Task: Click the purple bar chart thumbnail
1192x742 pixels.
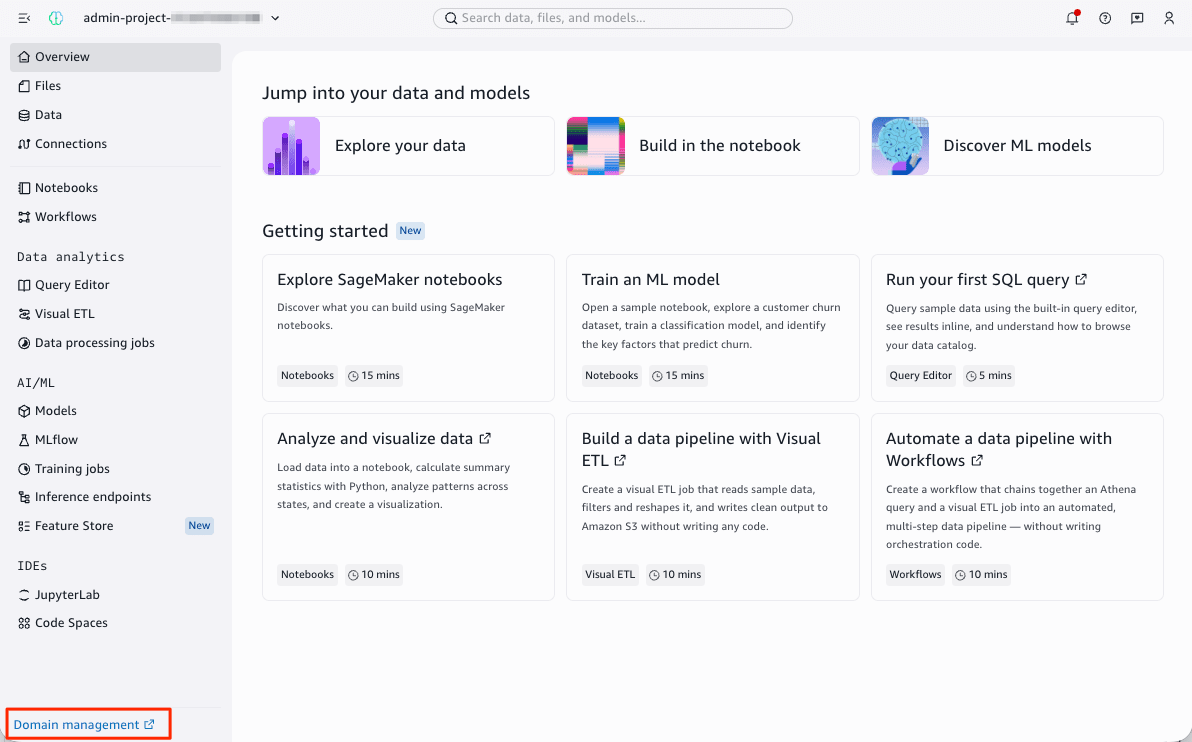Action: 291,146
